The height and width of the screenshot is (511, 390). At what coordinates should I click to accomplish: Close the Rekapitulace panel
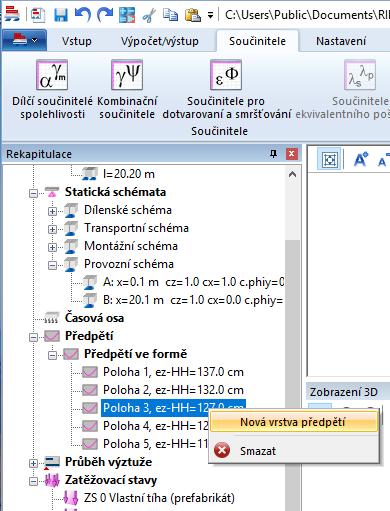[292, 154]
